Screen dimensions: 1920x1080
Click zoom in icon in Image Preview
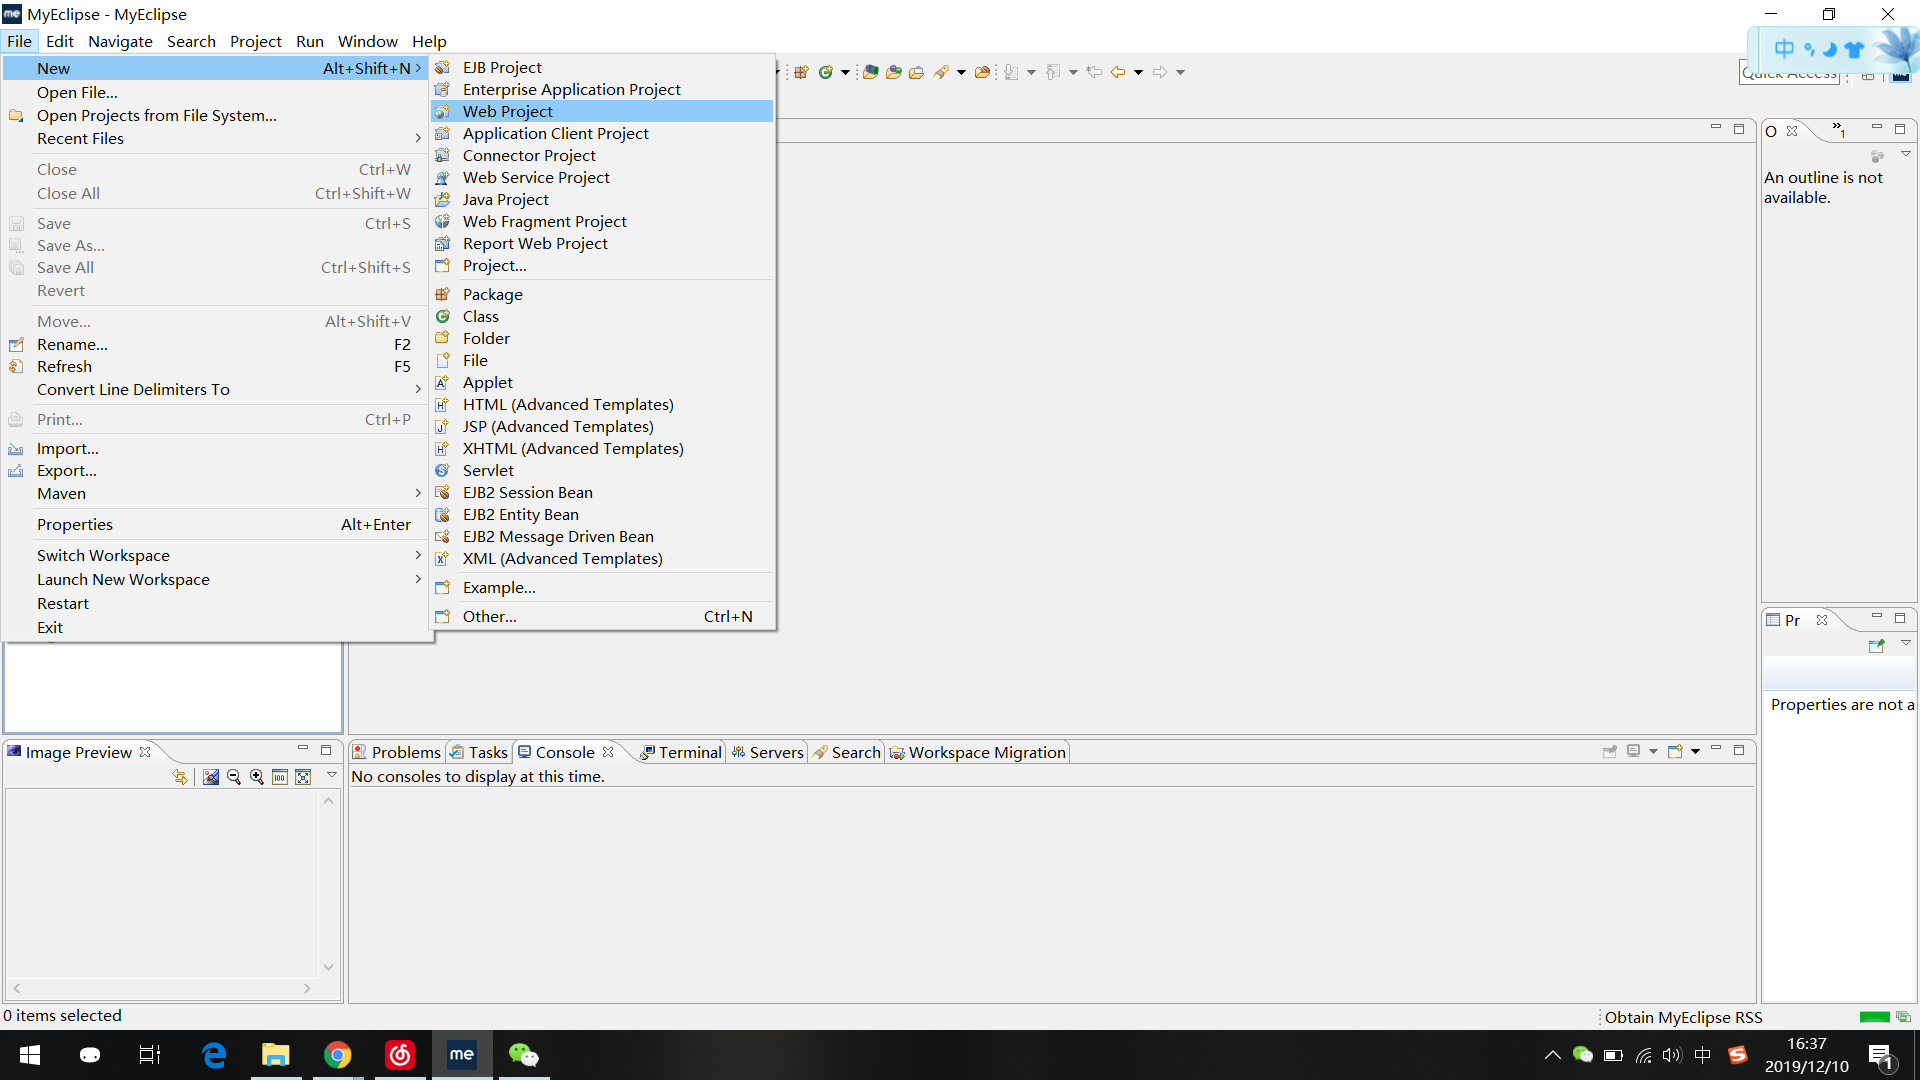tap(257, 777)
